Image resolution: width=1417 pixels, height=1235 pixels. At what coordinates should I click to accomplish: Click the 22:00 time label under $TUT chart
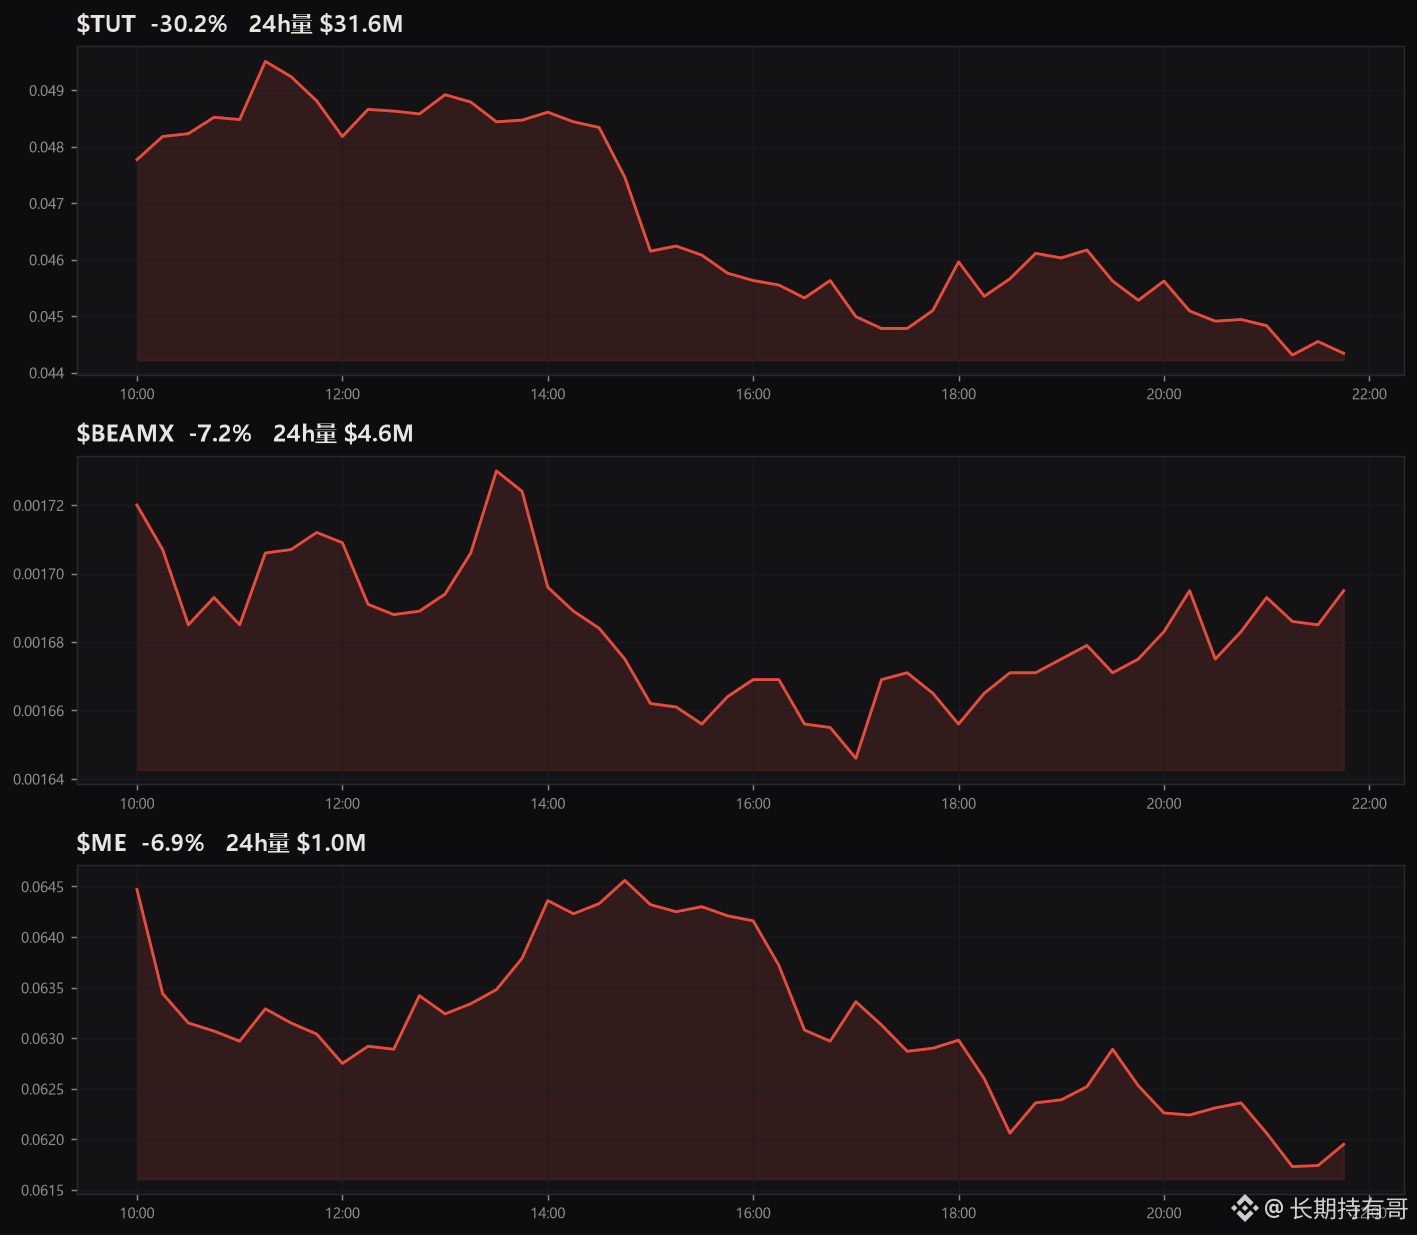coord(1369,394)
